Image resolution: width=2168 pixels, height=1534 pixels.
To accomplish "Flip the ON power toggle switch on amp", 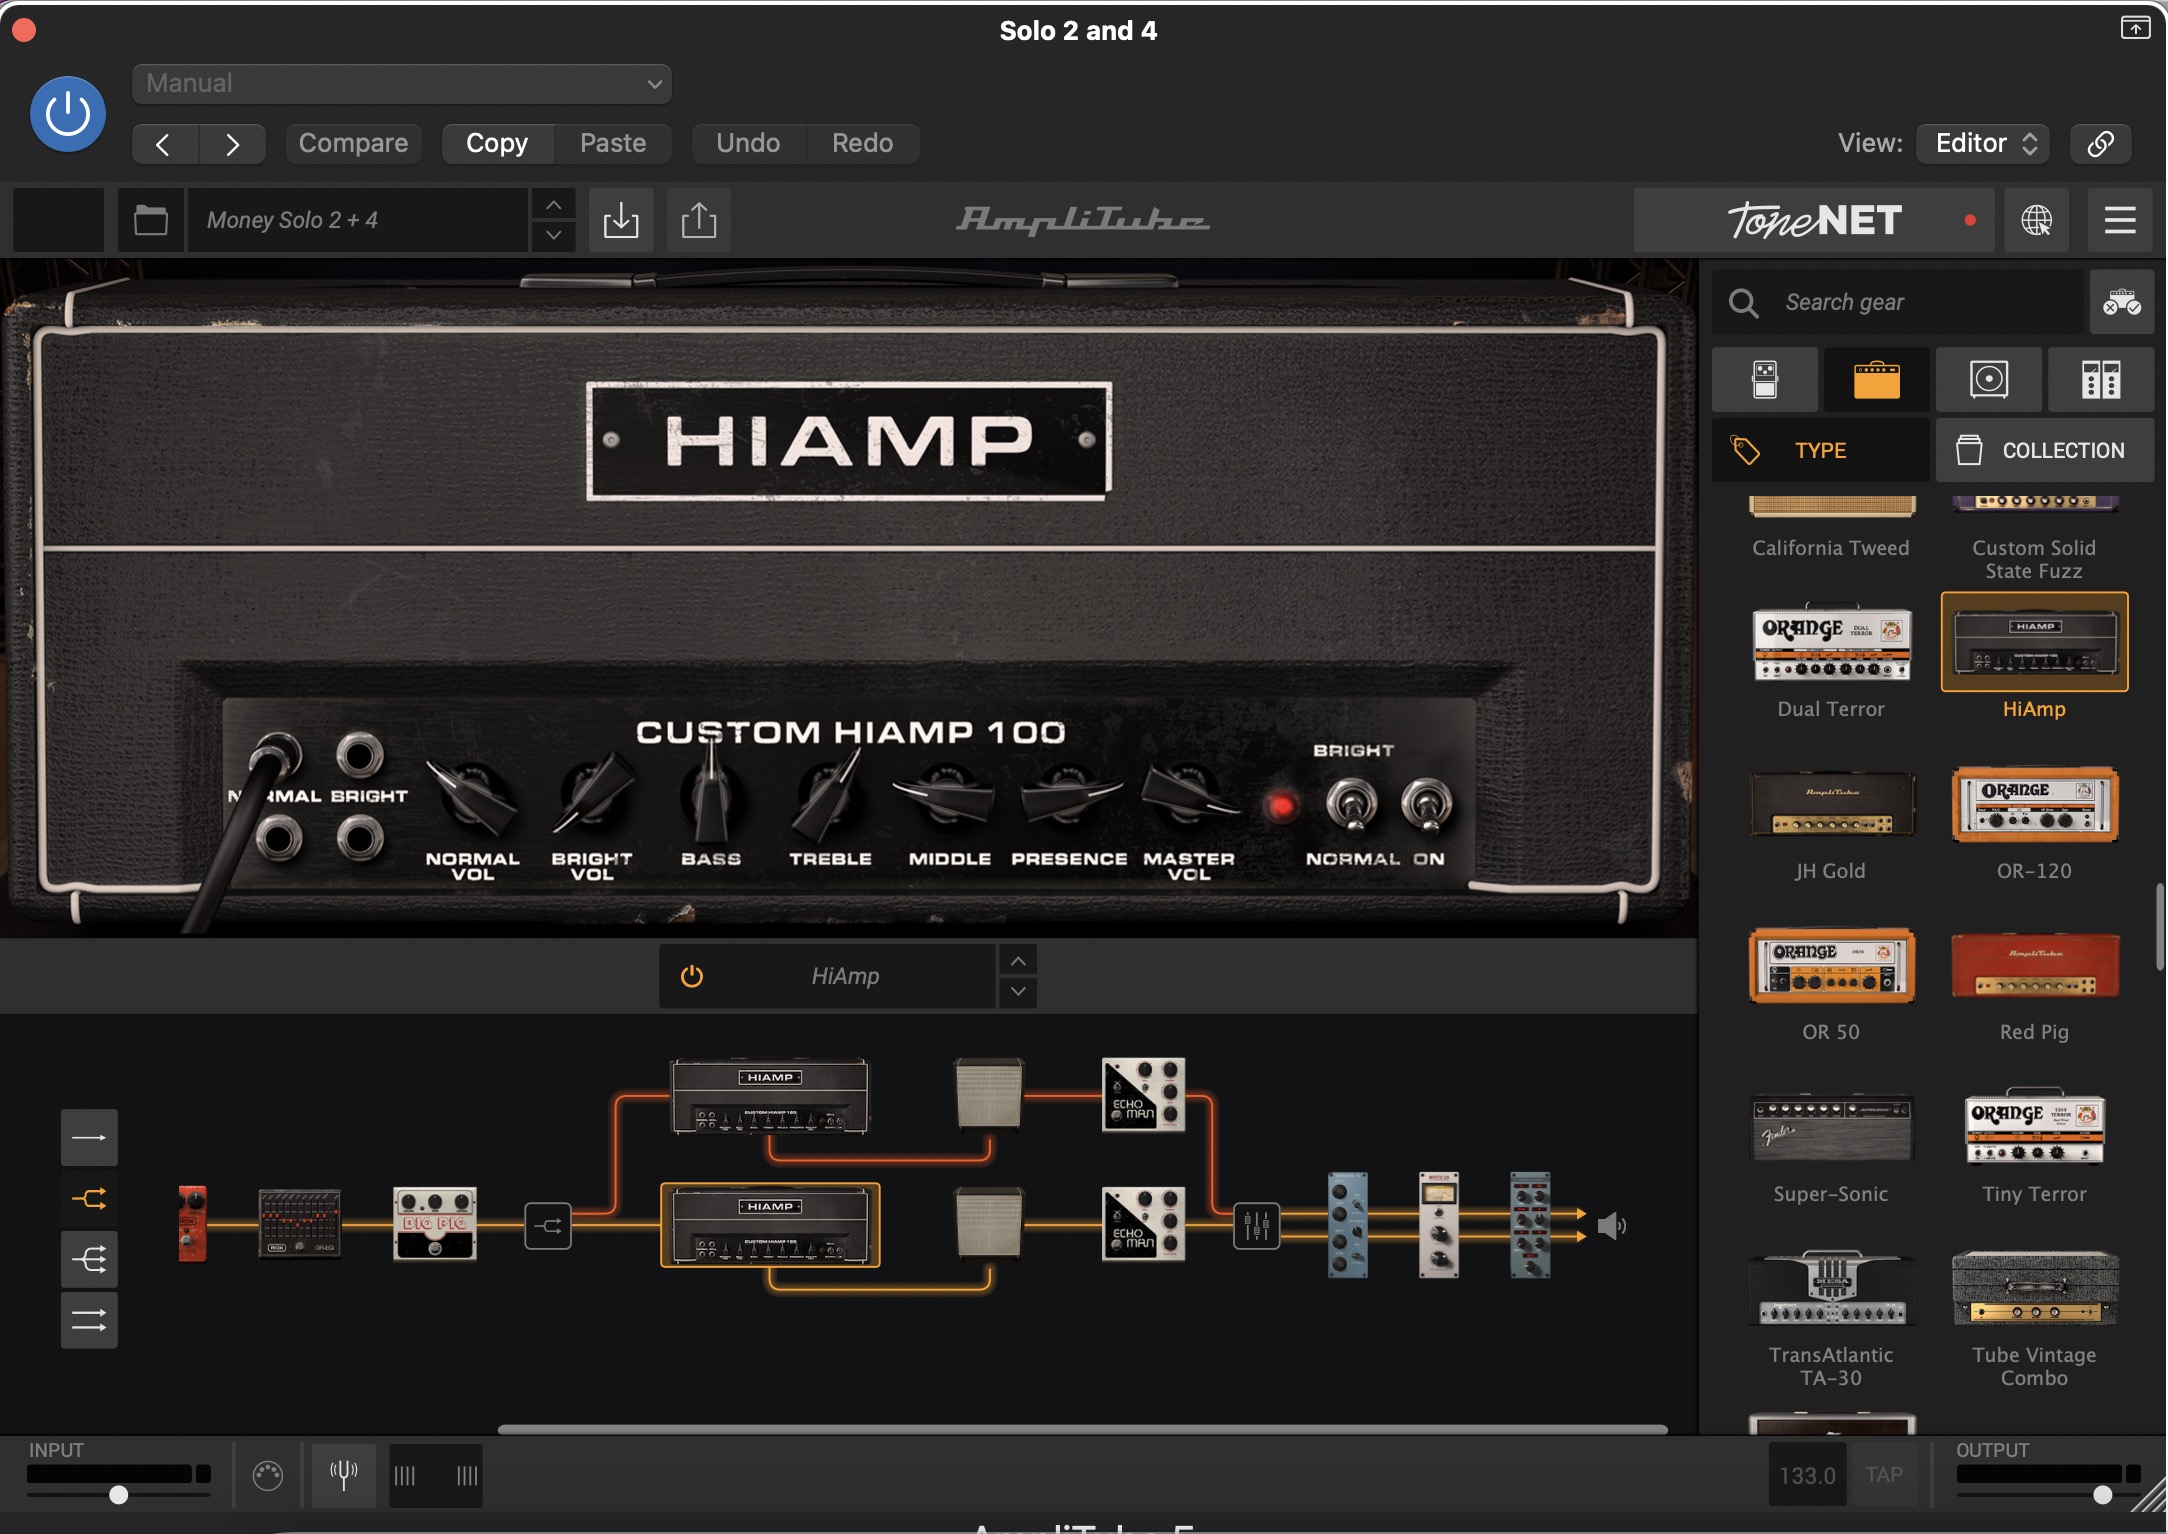I will click(x=1427, y=806).
